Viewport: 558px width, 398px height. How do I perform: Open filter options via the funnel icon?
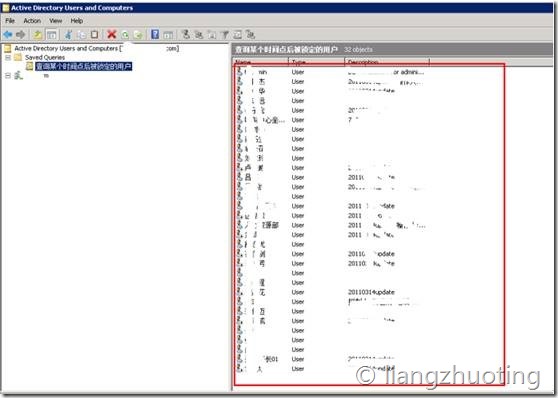[x=225, y=35]
